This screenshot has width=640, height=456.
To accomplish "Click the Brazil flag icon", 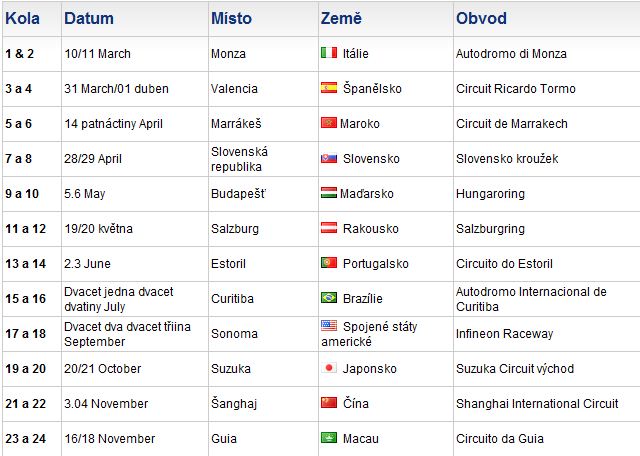I will point(329,298).
